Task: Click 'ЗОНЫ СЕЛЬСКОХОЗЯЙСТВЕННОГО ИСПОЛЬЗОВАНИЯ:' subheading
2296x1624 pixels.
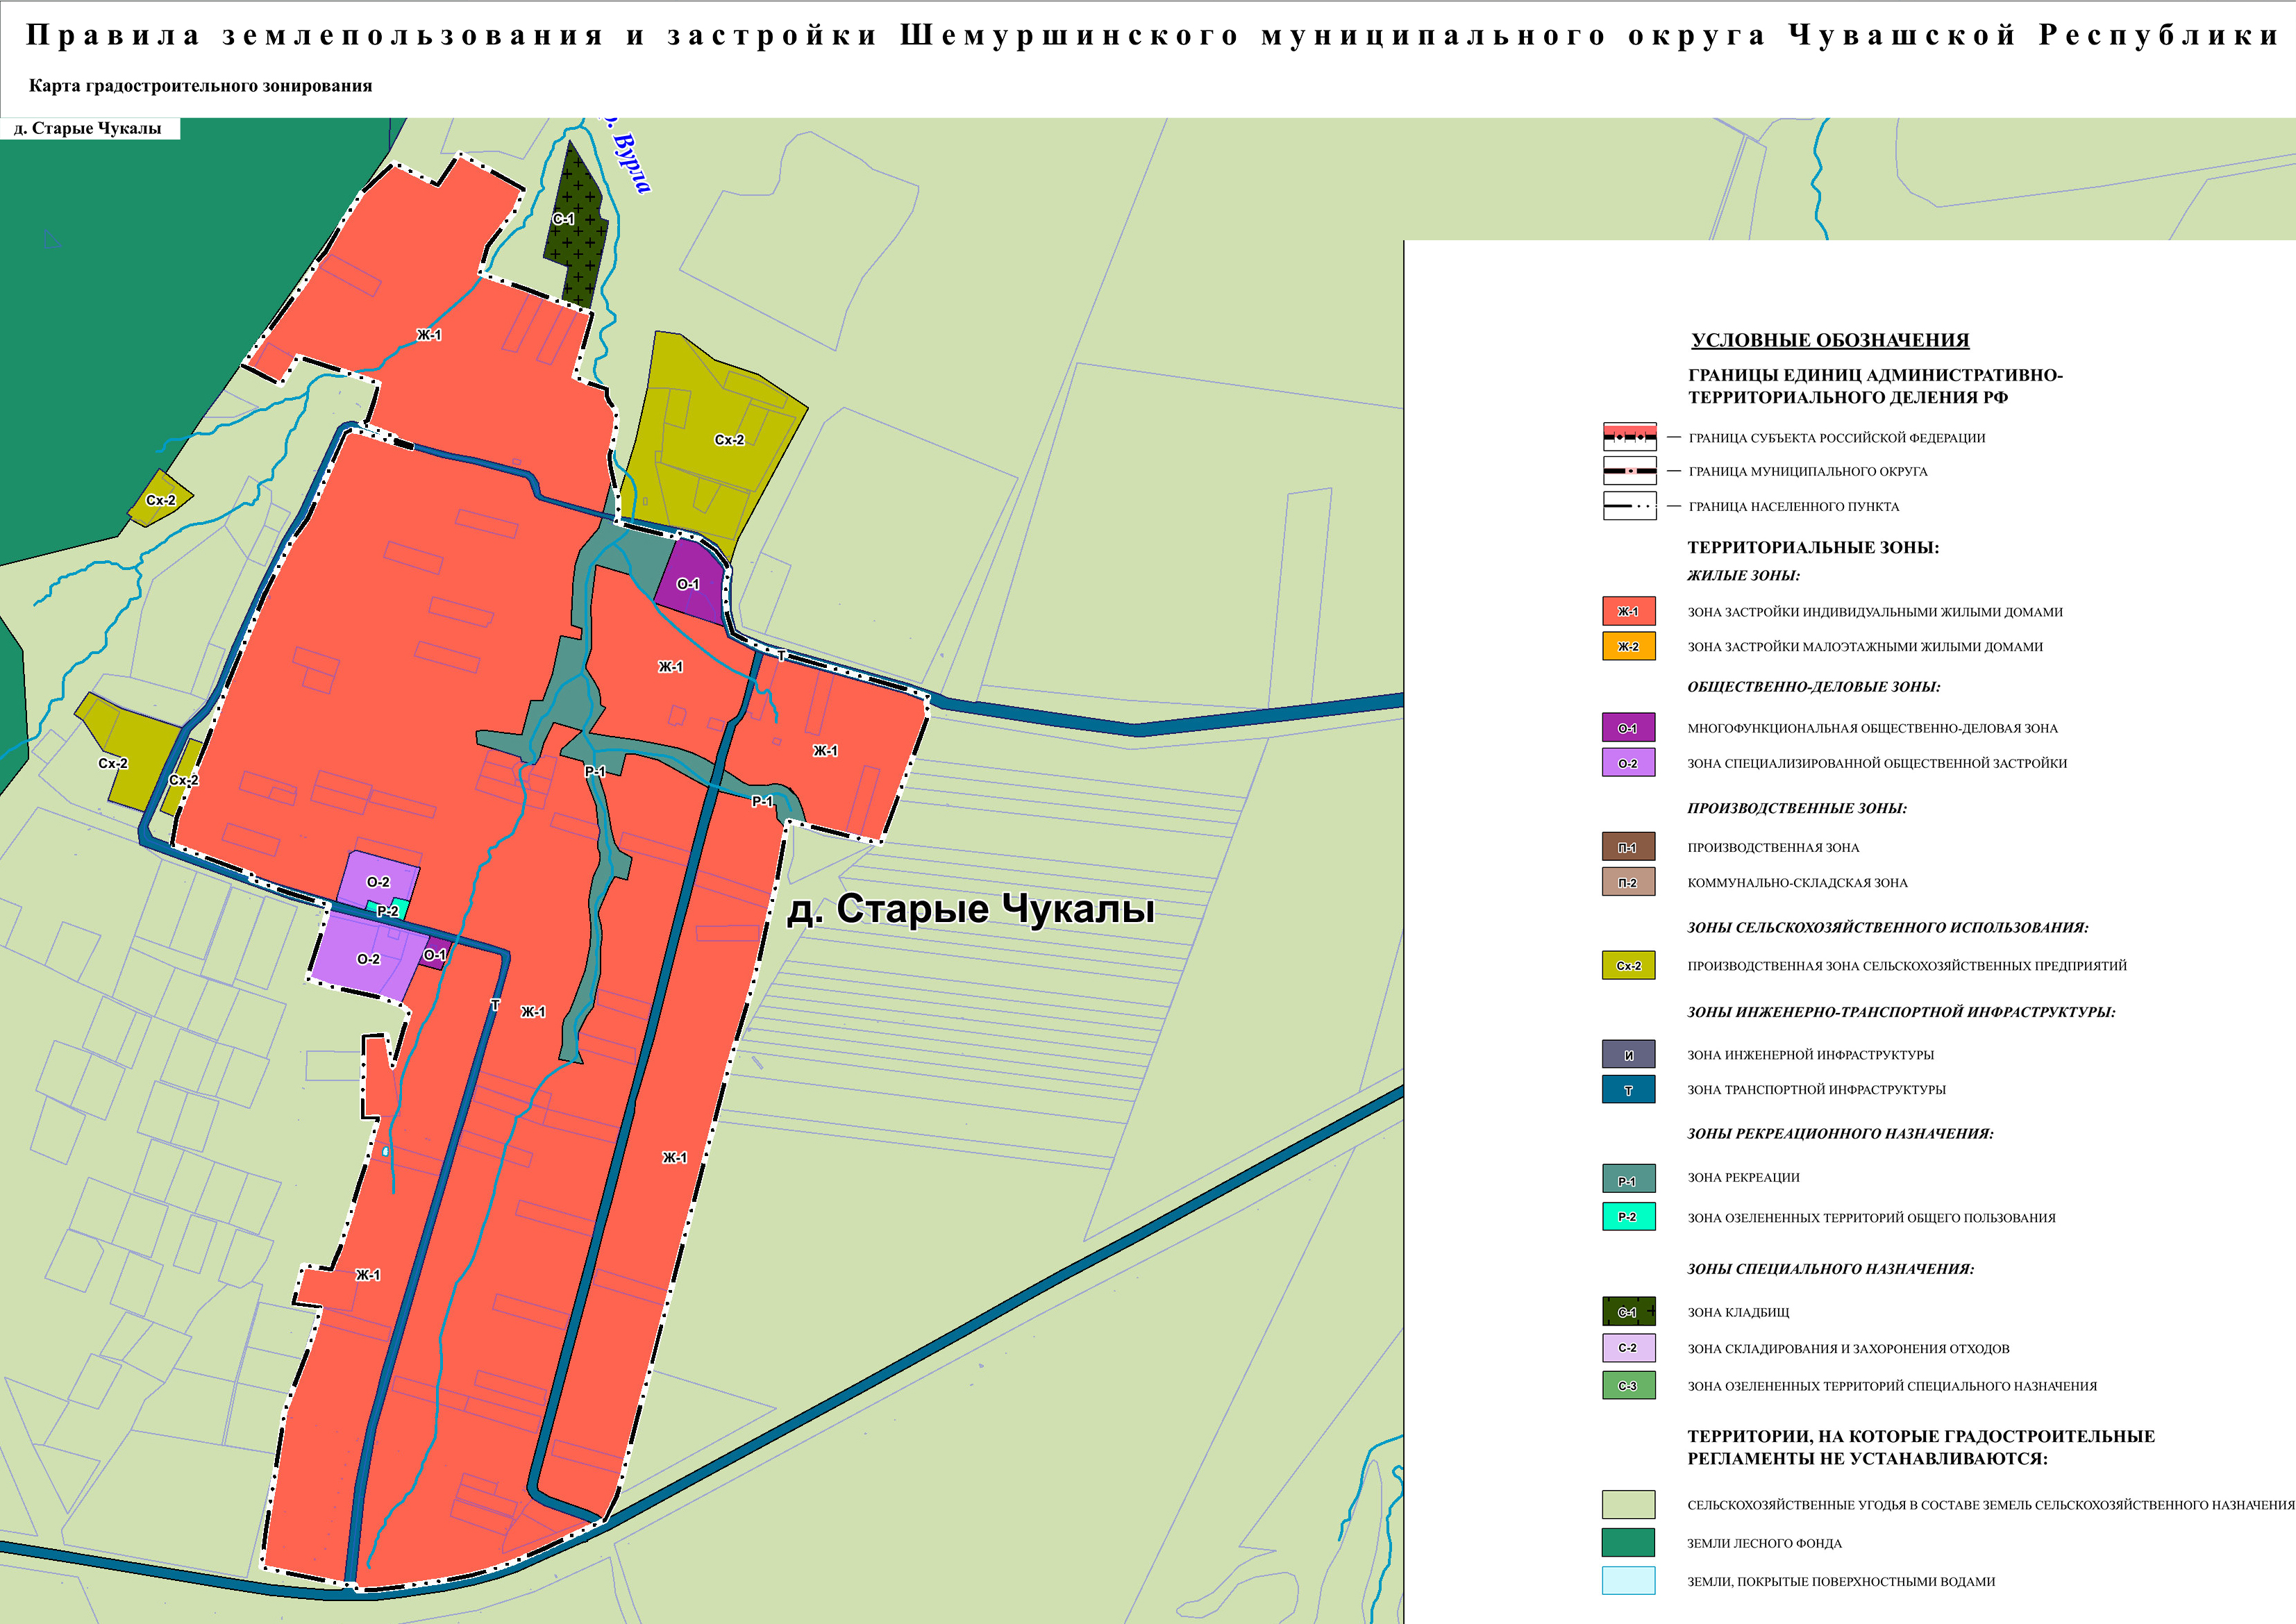Action: (1888, 927)
